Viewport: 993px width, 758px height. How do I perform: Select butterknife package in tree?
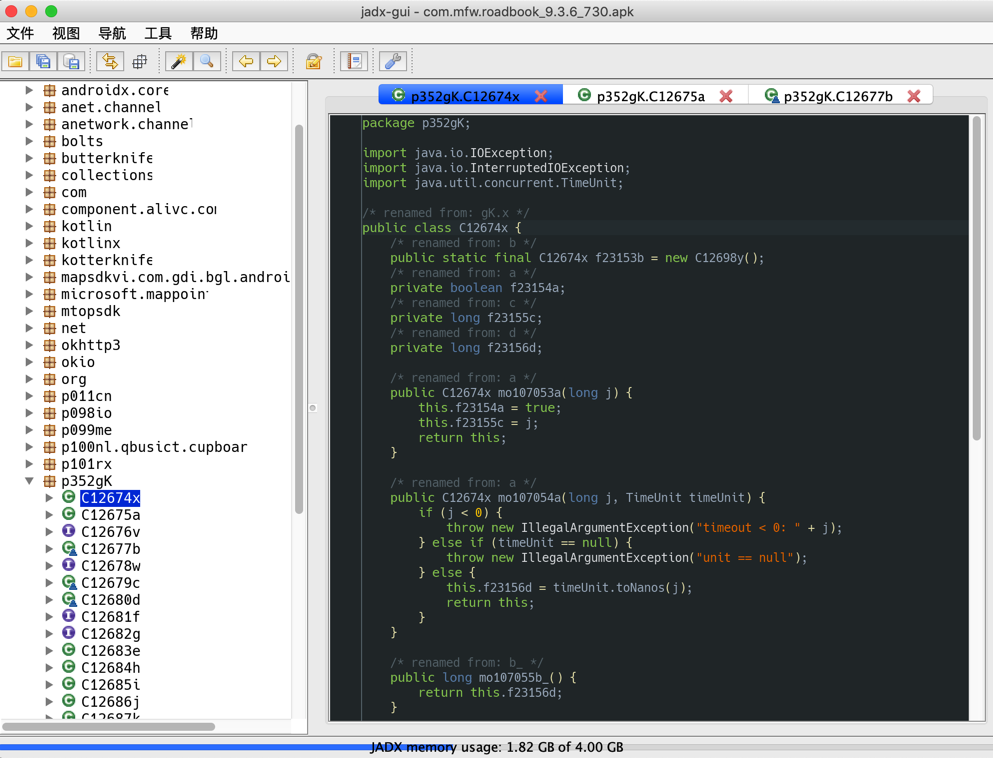[106, 158]
